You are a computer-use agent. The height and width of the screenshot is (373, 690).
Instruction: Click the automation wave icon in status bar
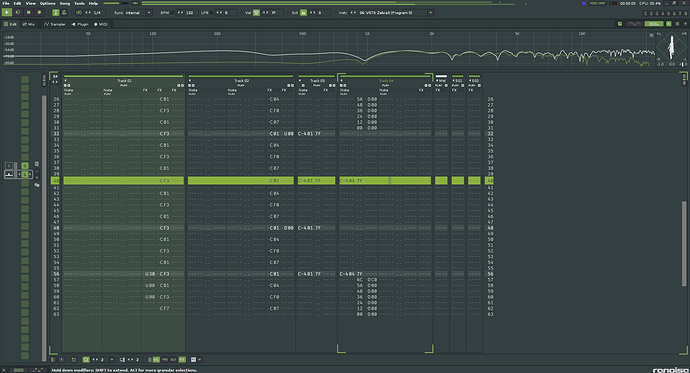pyautogui.click(x=37, y=370)
